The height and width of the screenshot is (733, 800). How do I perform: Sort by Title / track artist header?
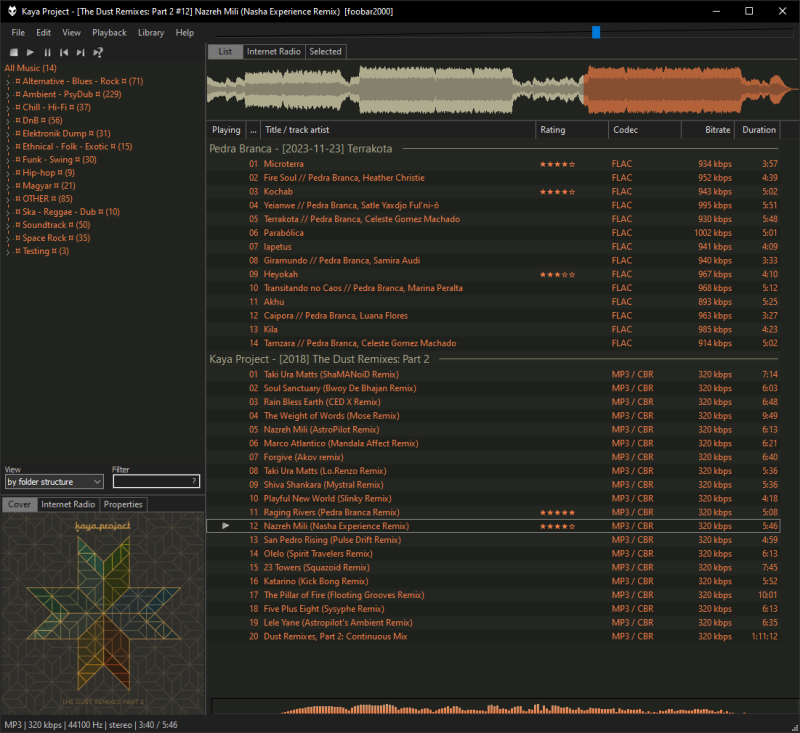pos(398,130)
